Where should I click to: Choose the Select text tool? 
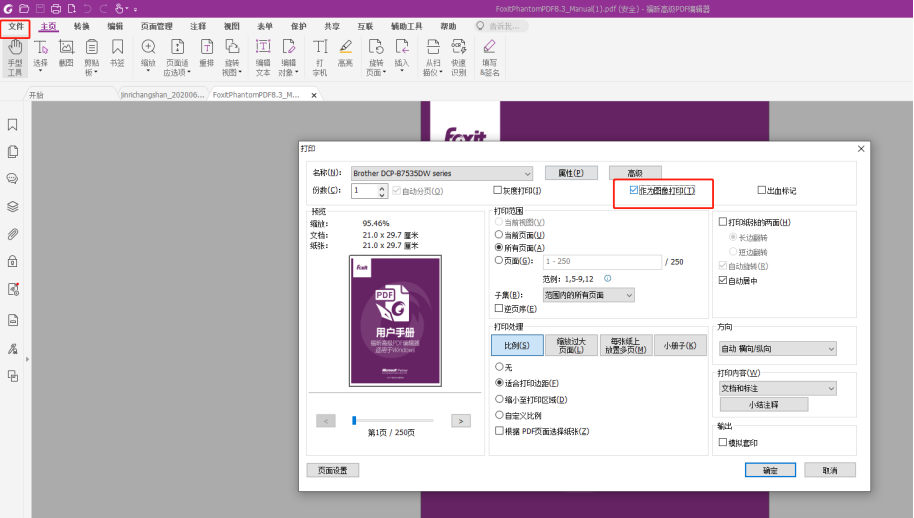coord(40,57)
